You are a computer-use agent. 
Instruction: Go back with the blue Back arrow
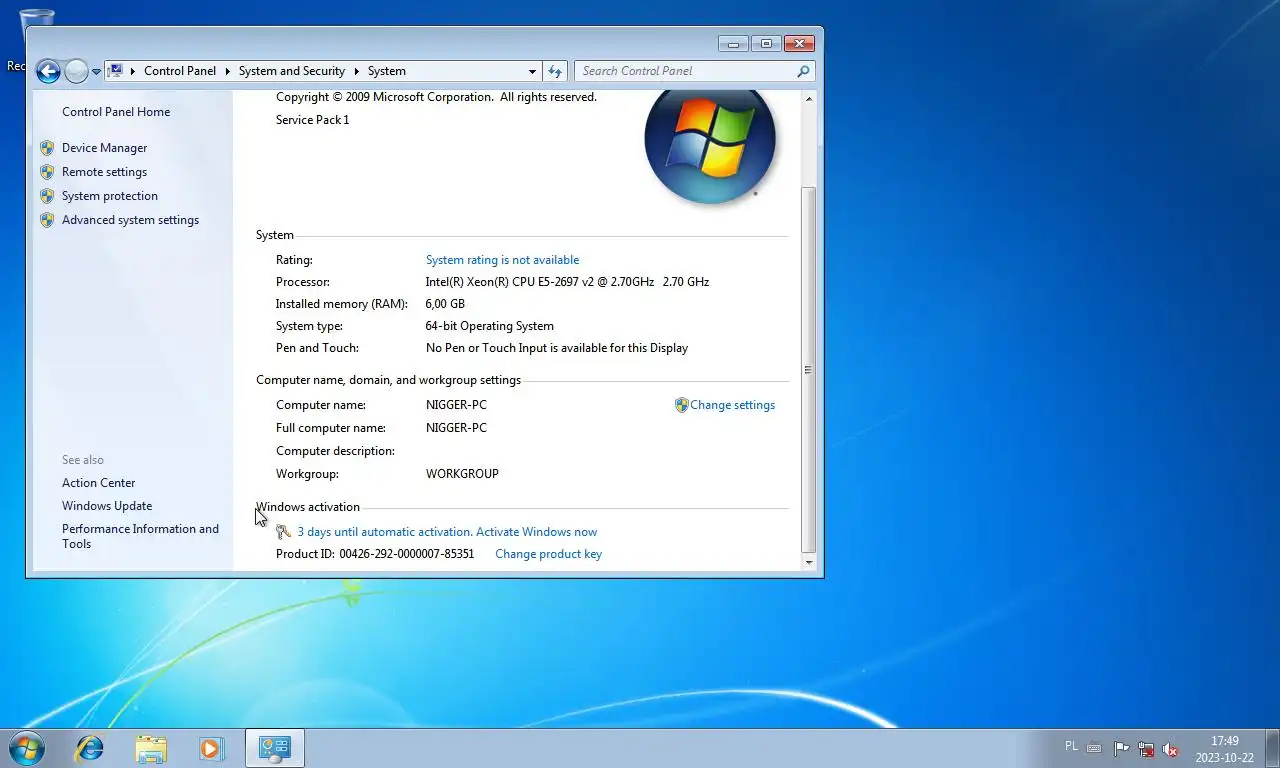[48, 71]
